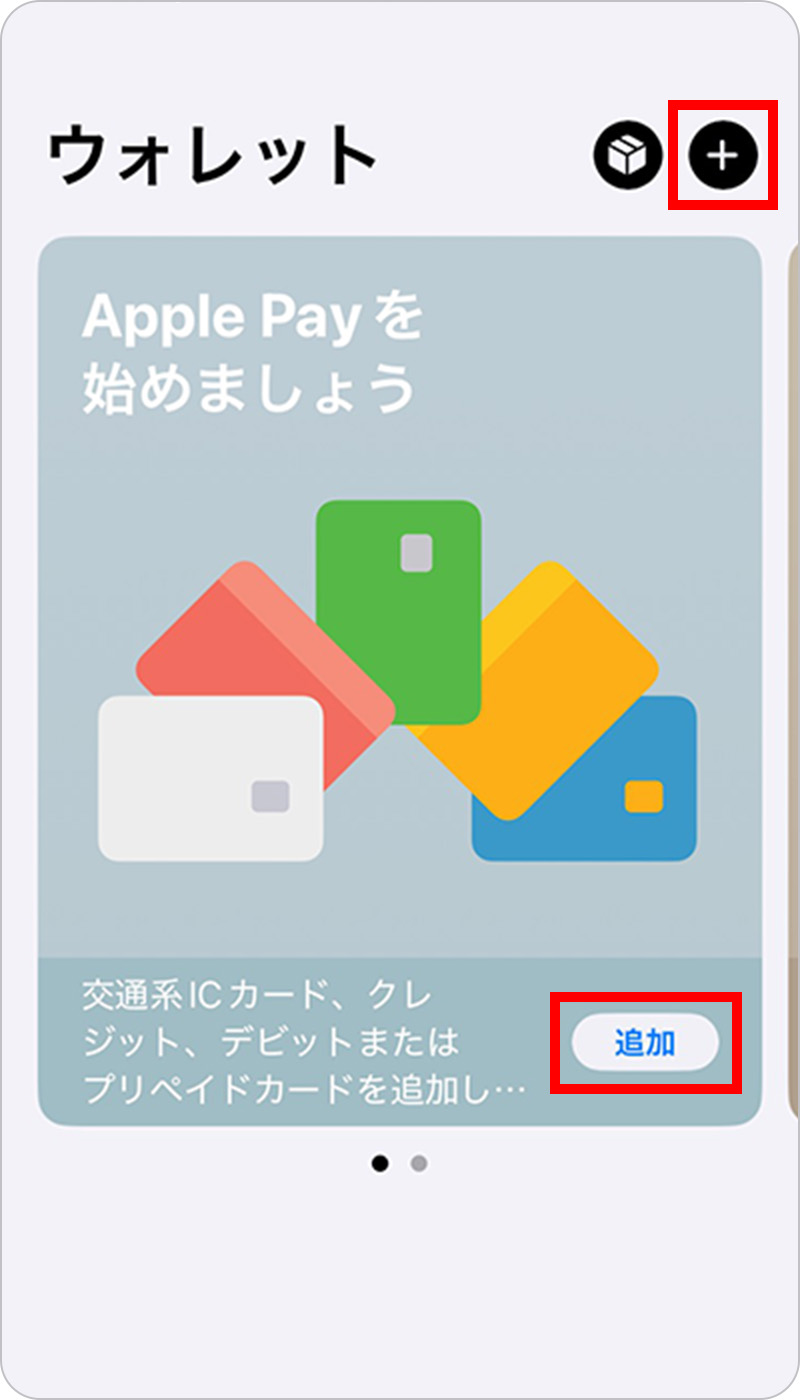Tap the chip on the green card
This screenshot has height=1400, width=800.
coord(416,553)
